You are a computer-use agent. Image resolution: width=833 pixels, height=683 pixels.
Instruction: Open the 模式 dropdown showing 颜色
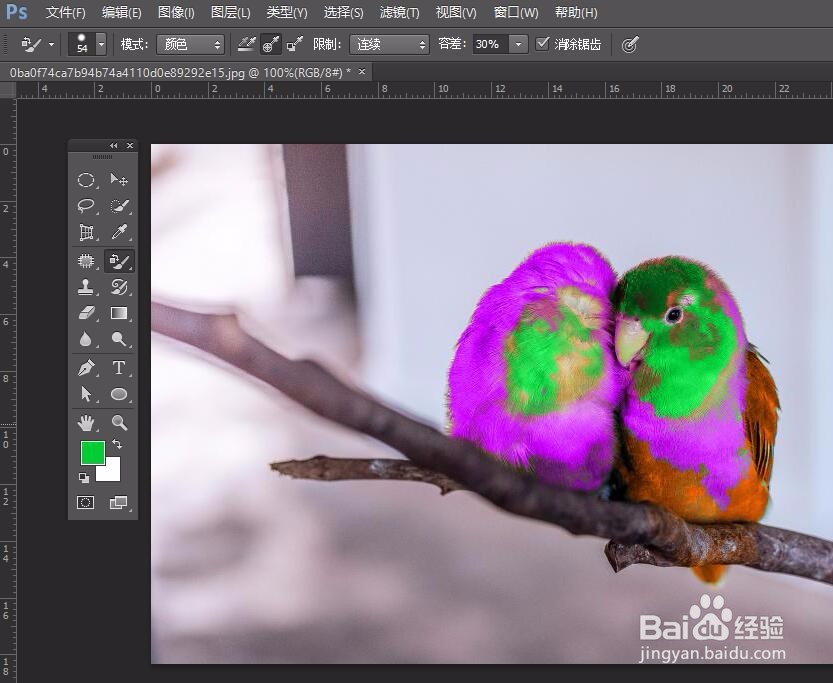click(190, 45)
